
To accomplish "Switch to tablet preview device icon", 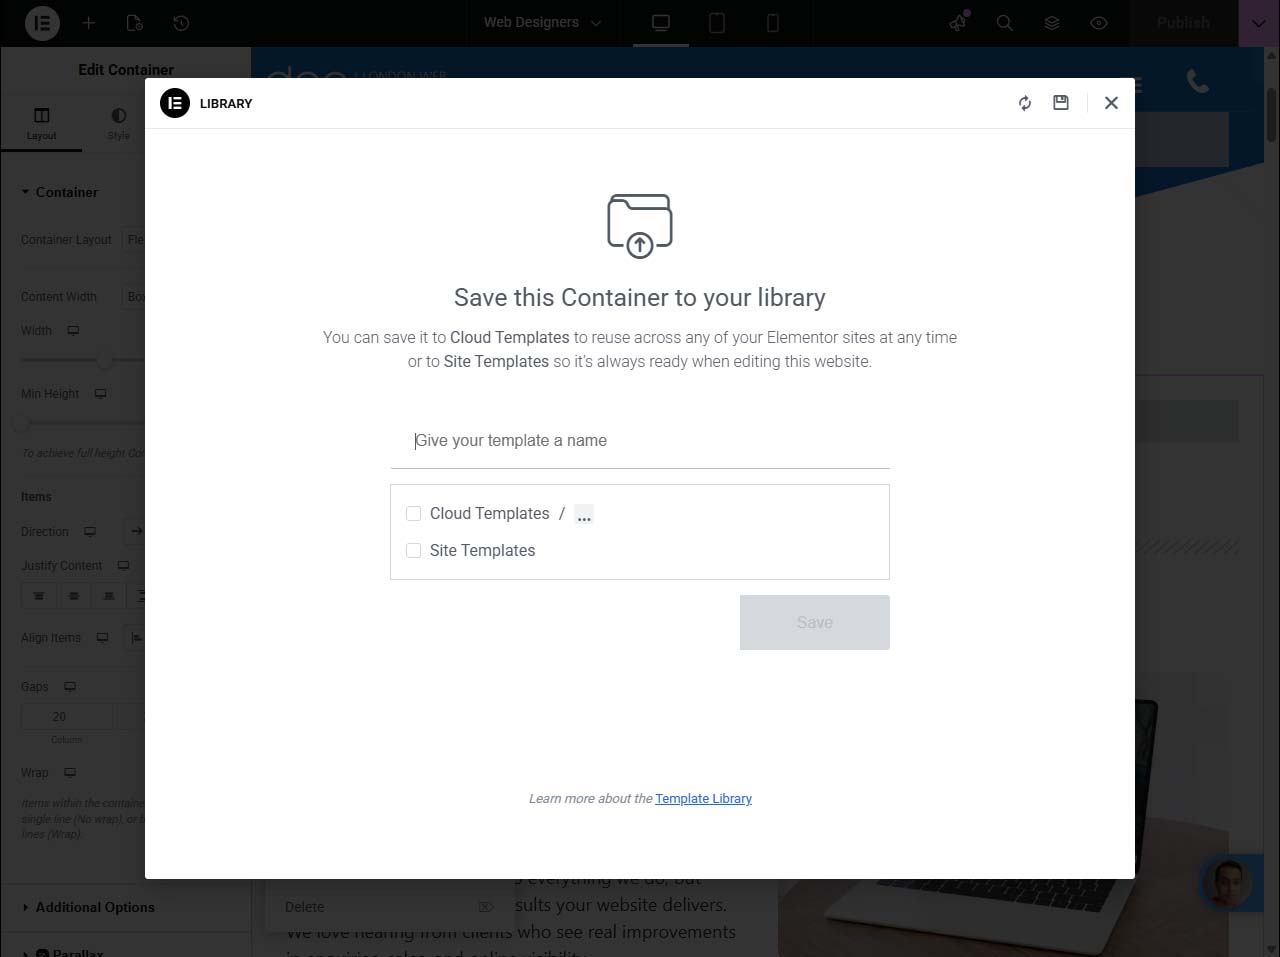I will click(717, 23).
